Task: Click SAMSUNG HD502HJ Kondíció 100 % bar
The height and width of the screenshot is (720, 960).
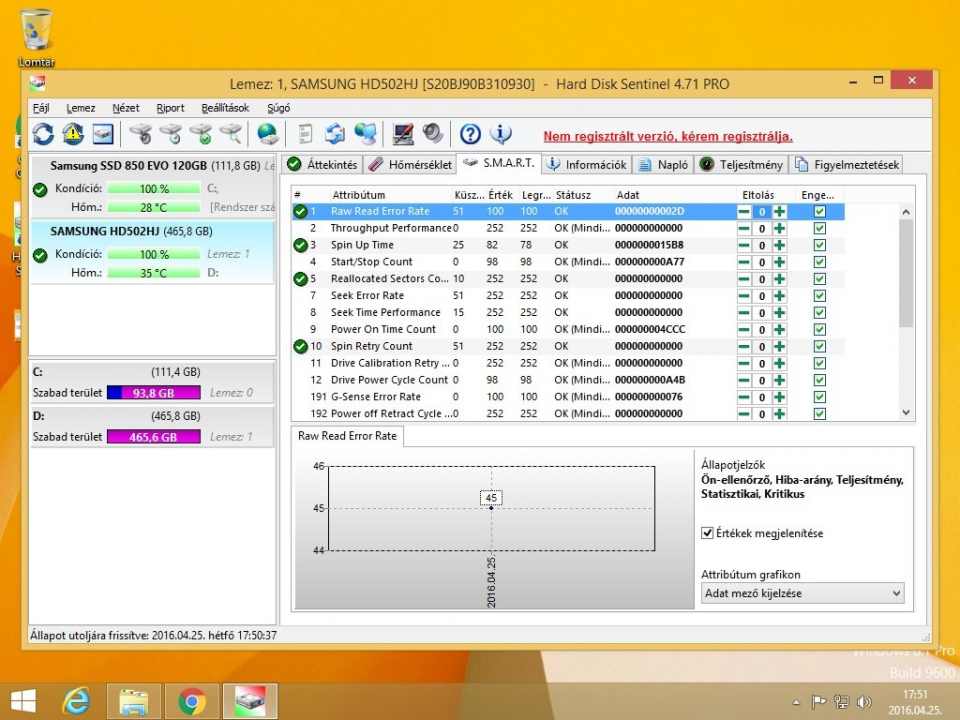Action: click(x=154, y=254)
